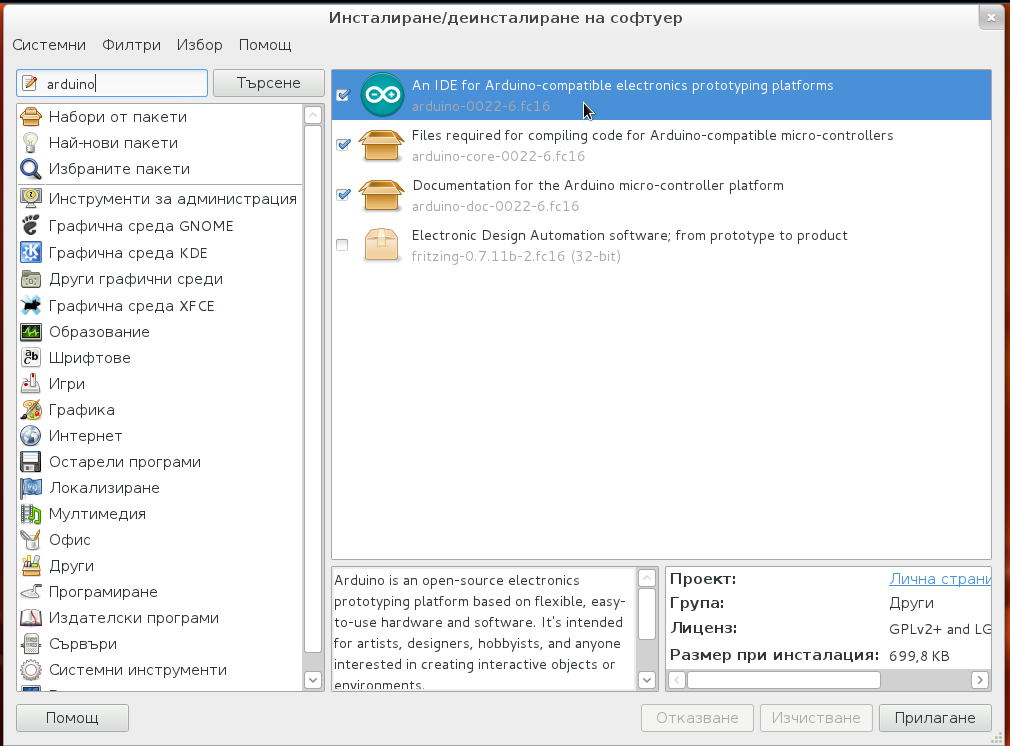Uncheck the arduino-0022 package checkbox
Screen dimensions: 1010x746
tap(343, 95)
